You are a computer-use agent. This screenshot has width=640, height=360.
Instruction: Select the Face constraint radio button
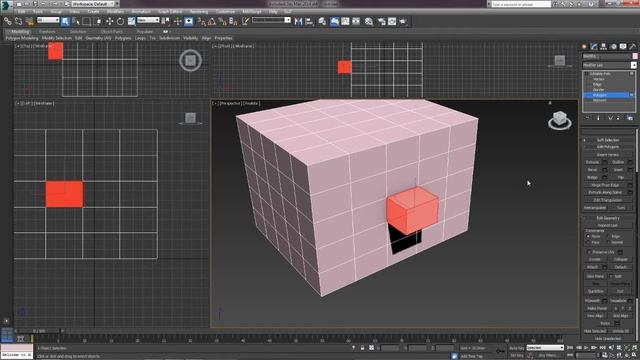[x=588, y=242]
